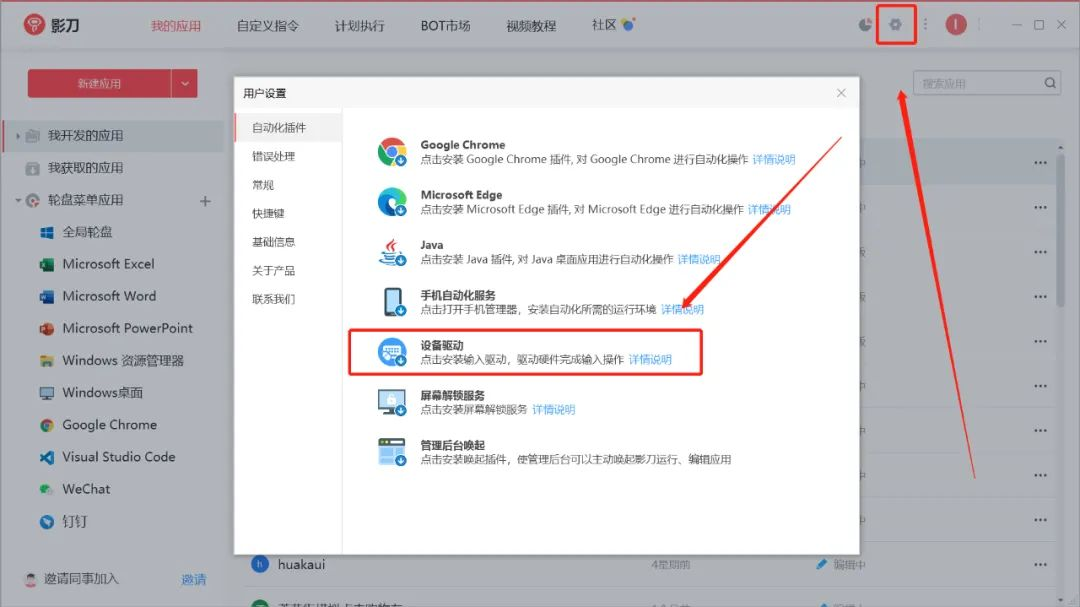Viewport: 1080px width, 607px height.
Task: Click the theme moon icon in title bar
Action: (865, 25)
